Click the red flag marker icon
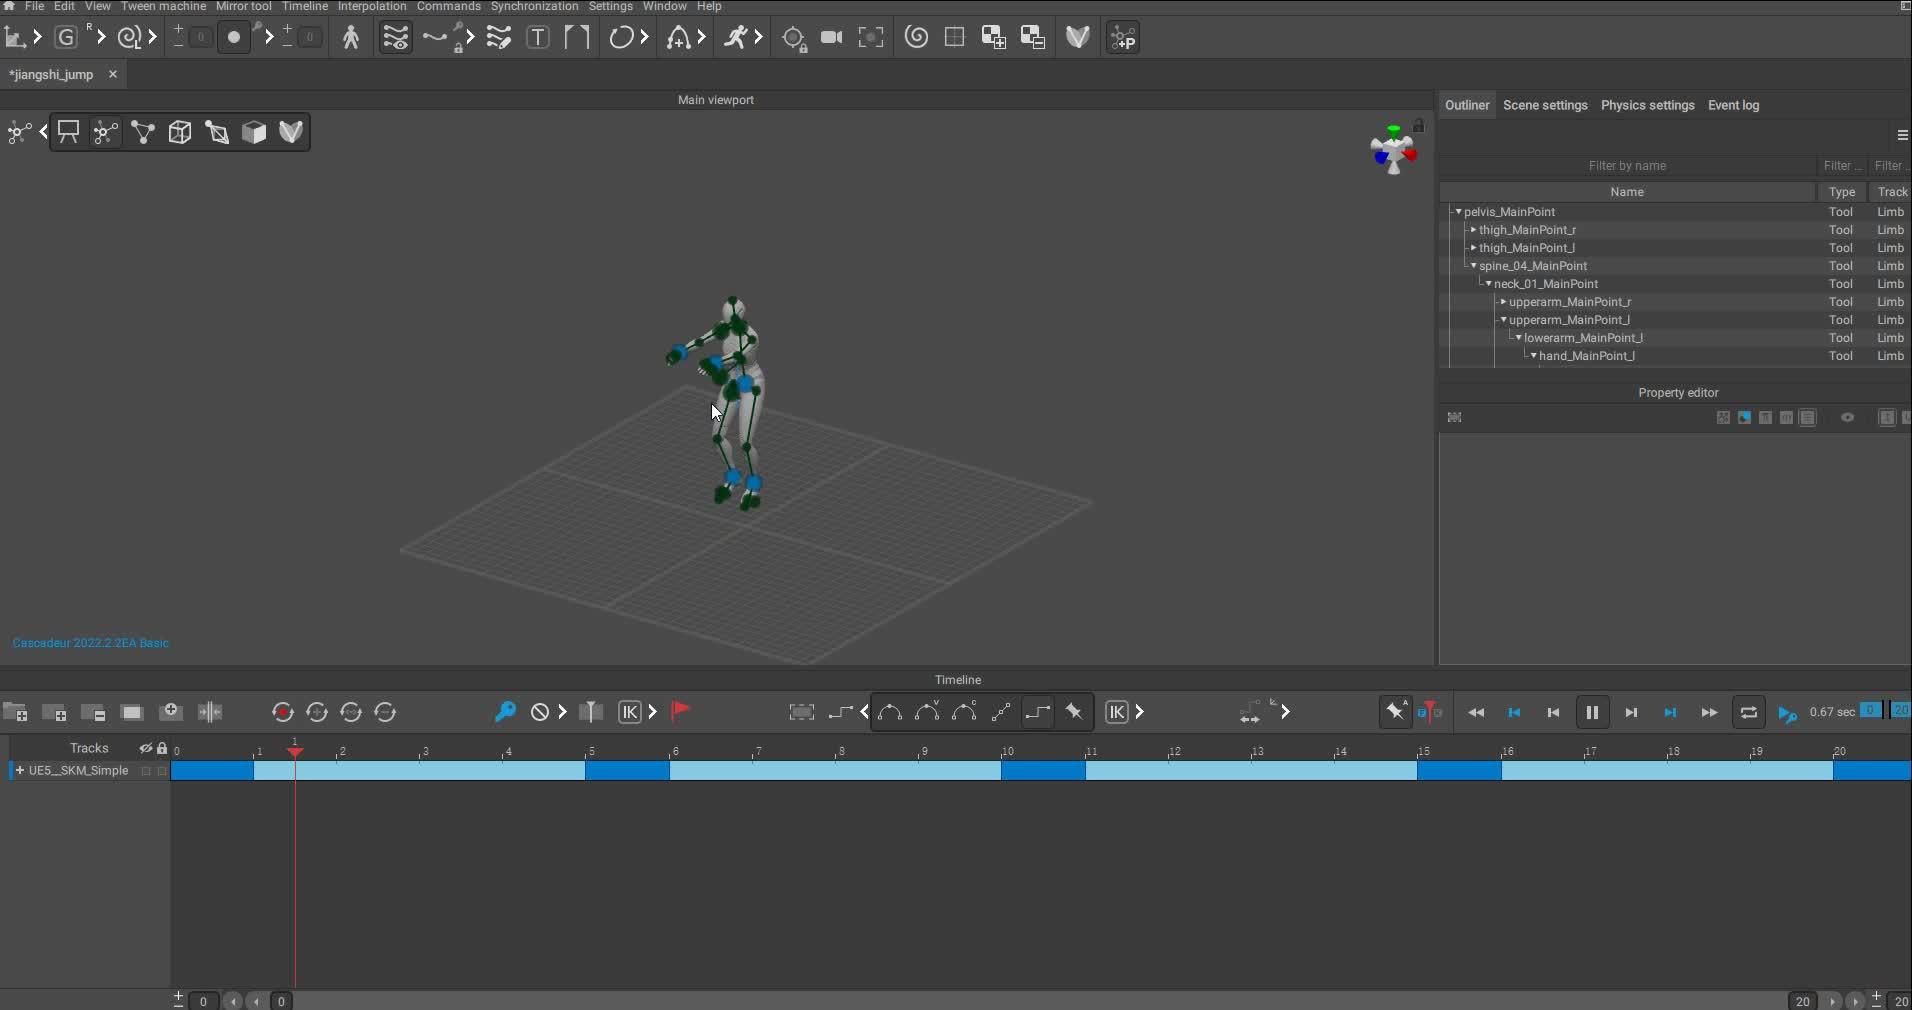 pyautogui.click(x=680, y=711)
